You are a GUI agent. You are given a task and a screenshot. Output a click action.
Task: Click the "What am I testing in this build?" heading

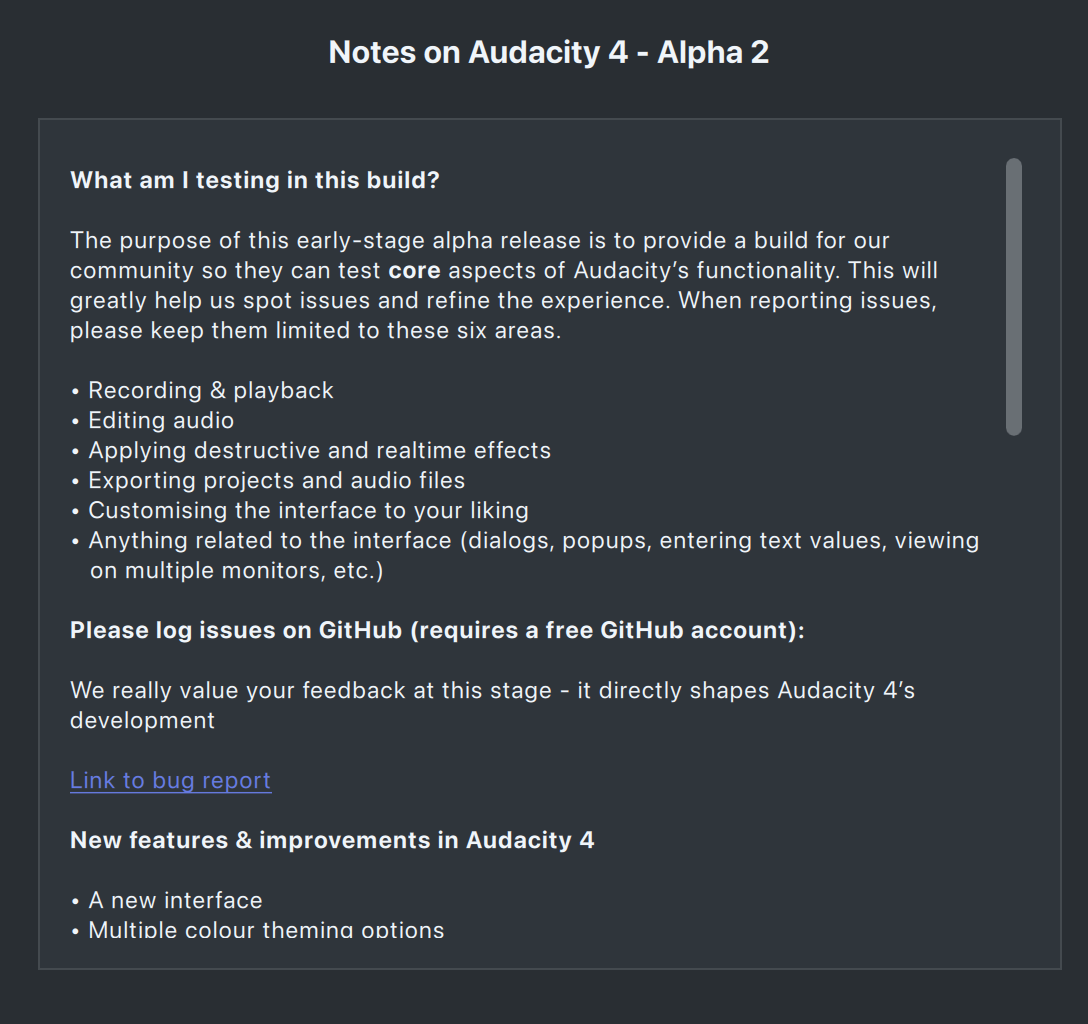point(255,181)
